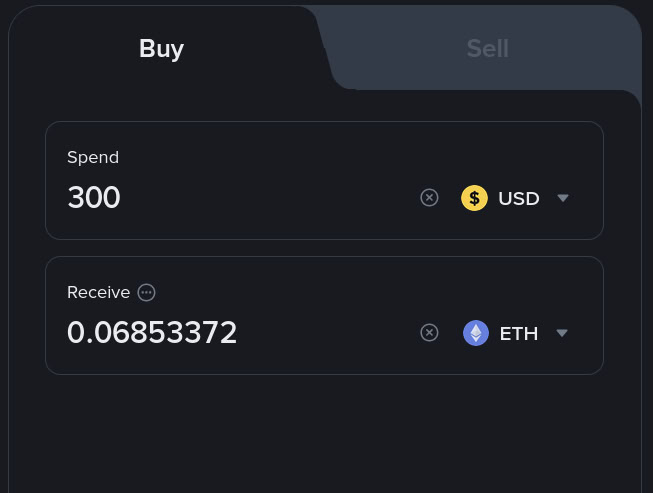
Task: Click the yellow USD dollar coin icon
Action: [x=474, y=198]
